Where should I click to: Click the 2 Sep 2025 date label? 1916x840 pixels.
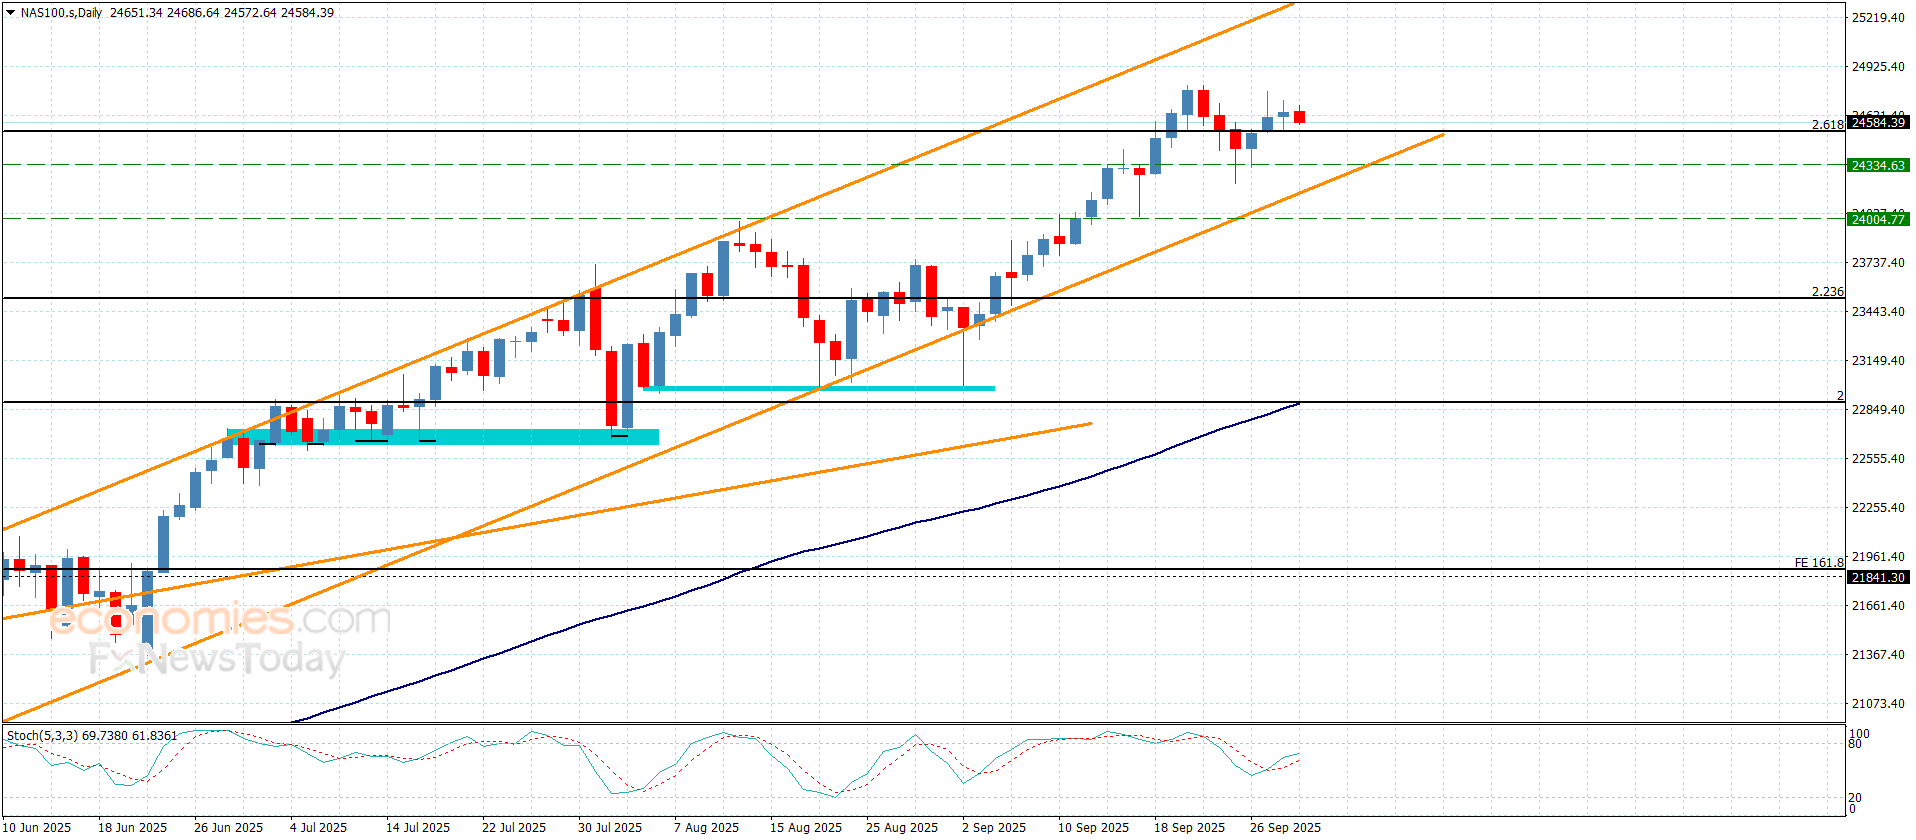point(994,827)
